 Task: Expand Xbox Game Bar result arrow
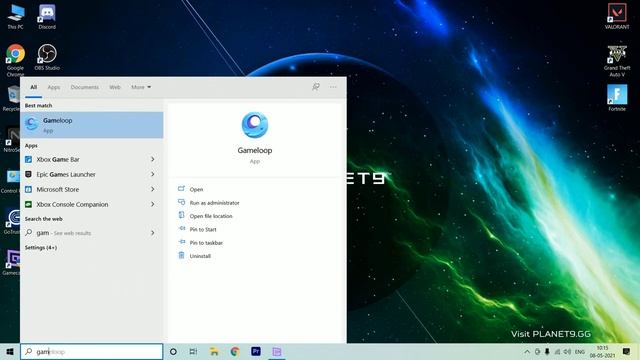[x=153, y=159]
